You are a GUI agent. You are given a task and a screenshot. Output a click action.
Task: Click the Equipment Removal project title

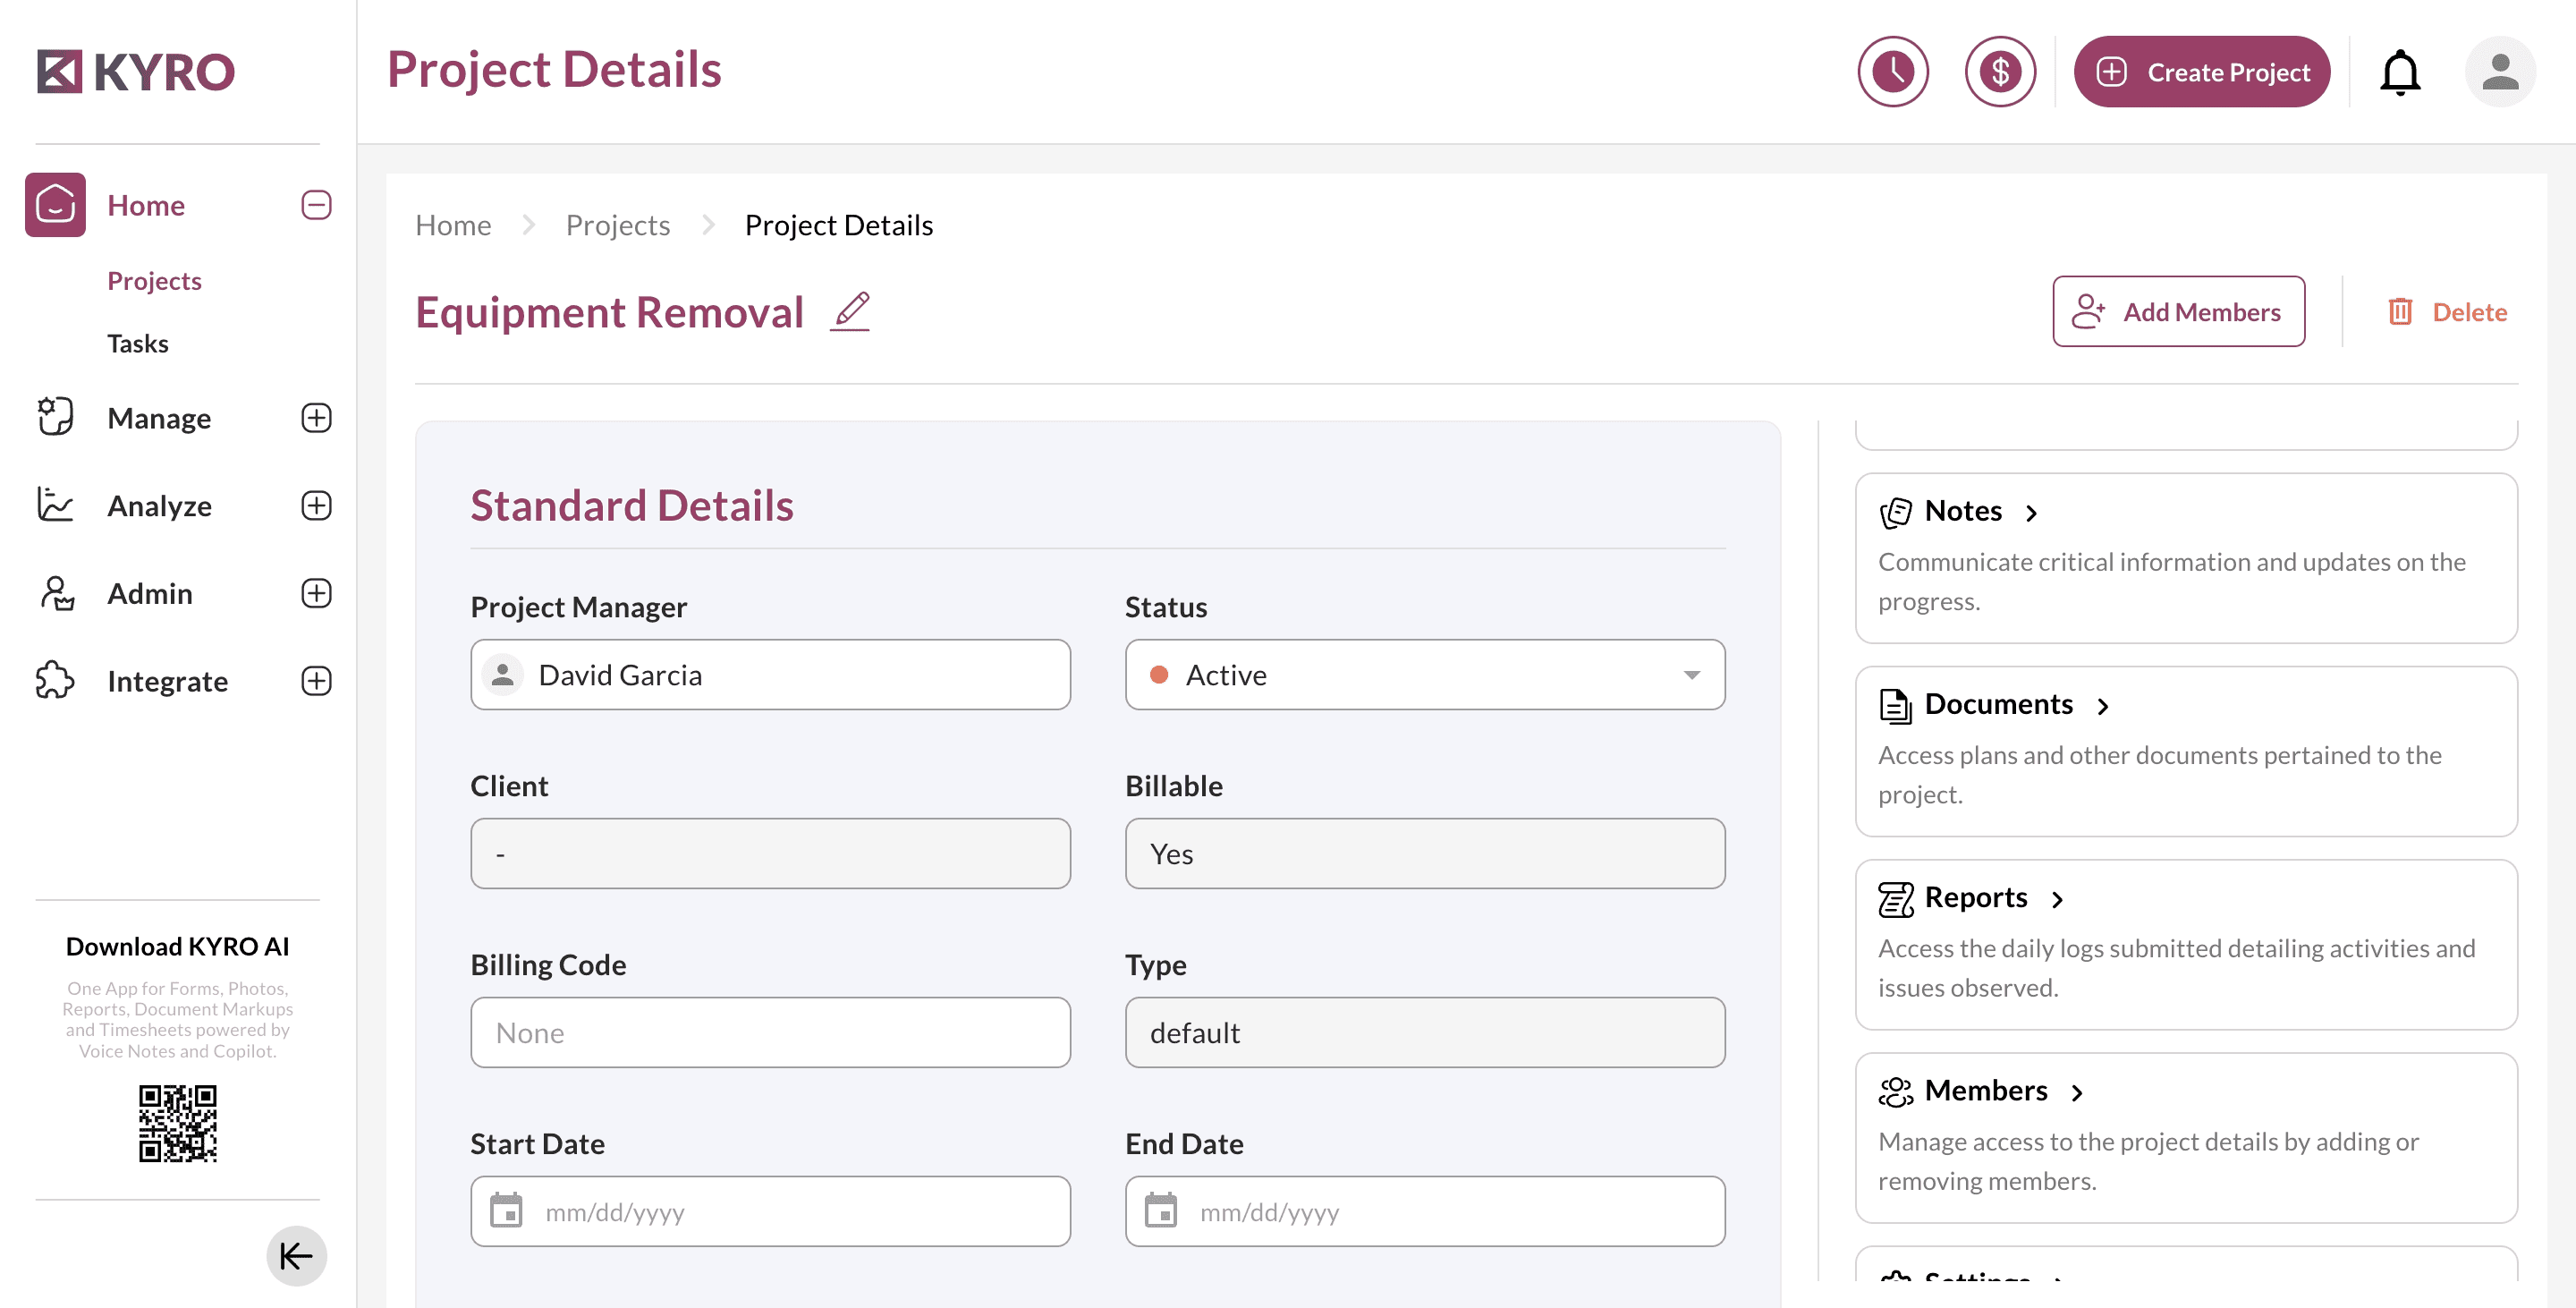point(609,312)
